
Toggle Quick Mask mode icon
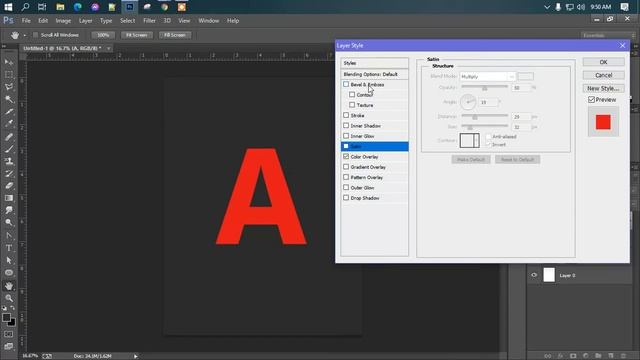[9, 334]
